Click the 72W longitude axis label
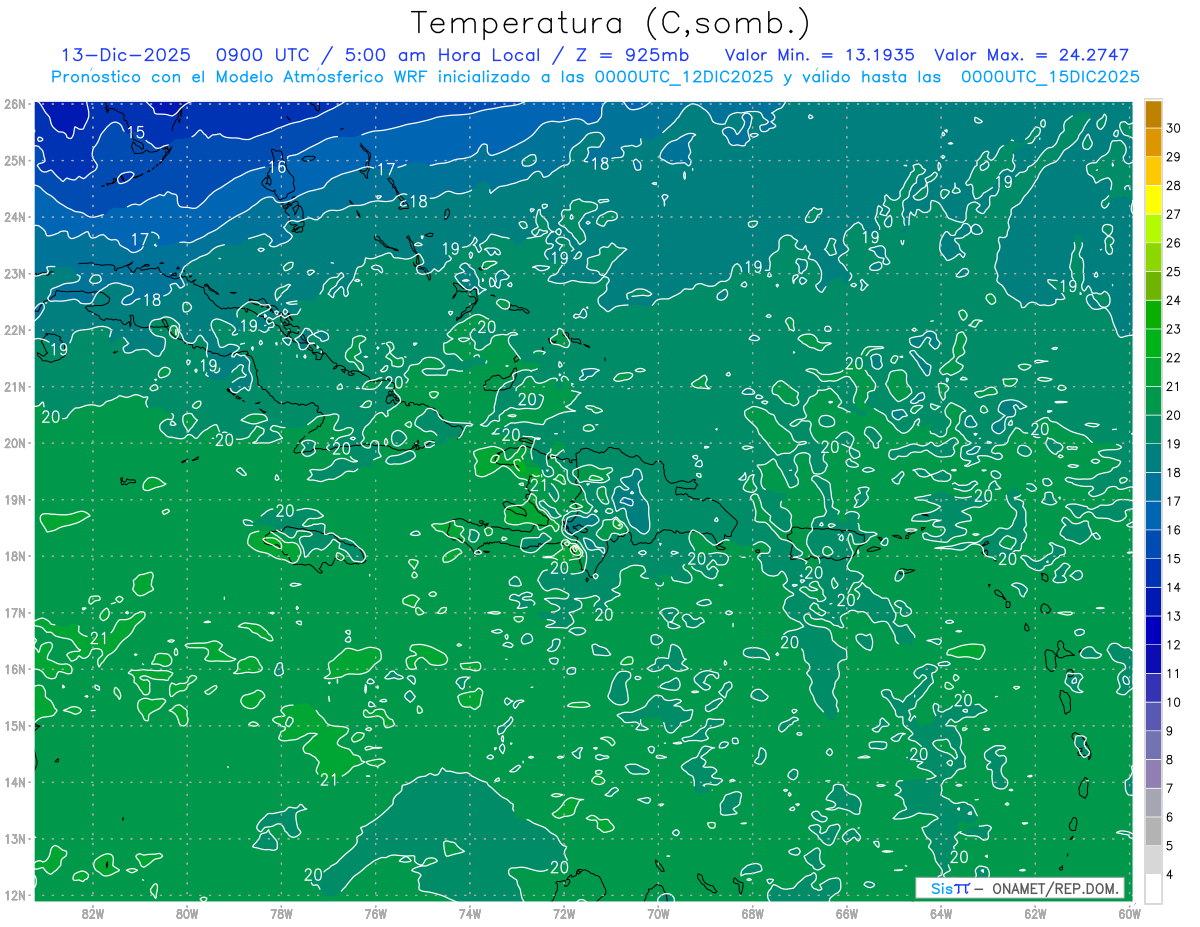This screenshot has width=1200, height=927. [564, 913]
